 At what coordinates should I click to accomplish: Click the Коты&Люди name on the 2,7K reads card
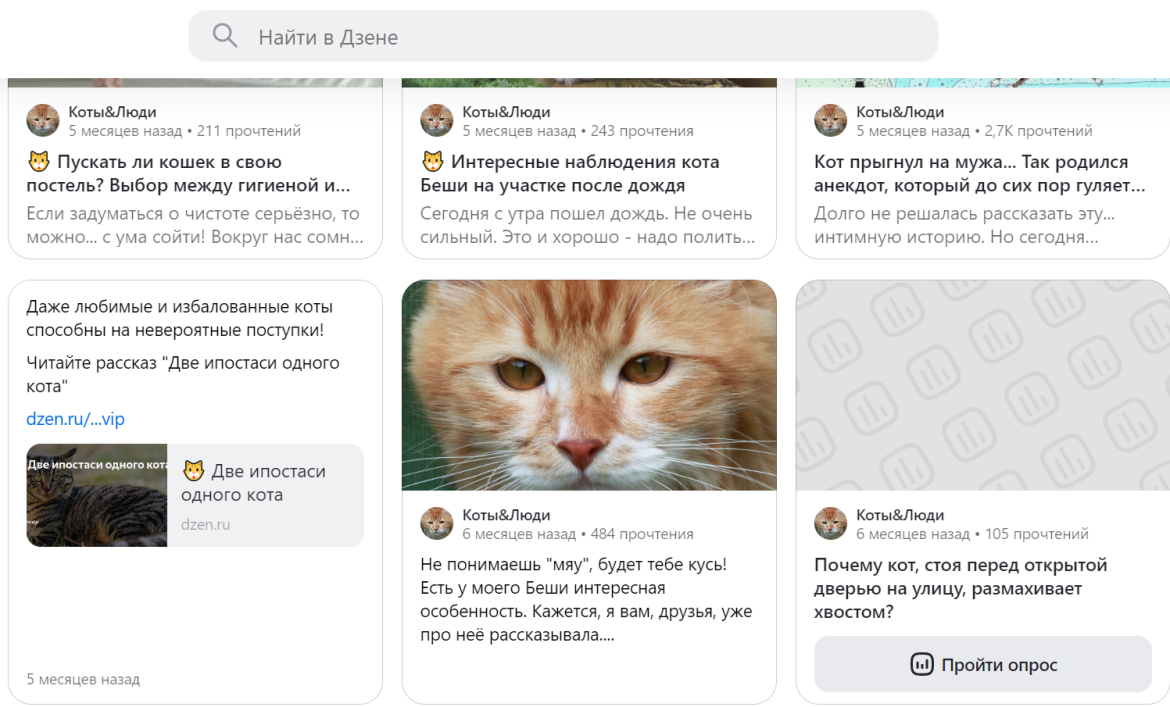tap(900, 112)
